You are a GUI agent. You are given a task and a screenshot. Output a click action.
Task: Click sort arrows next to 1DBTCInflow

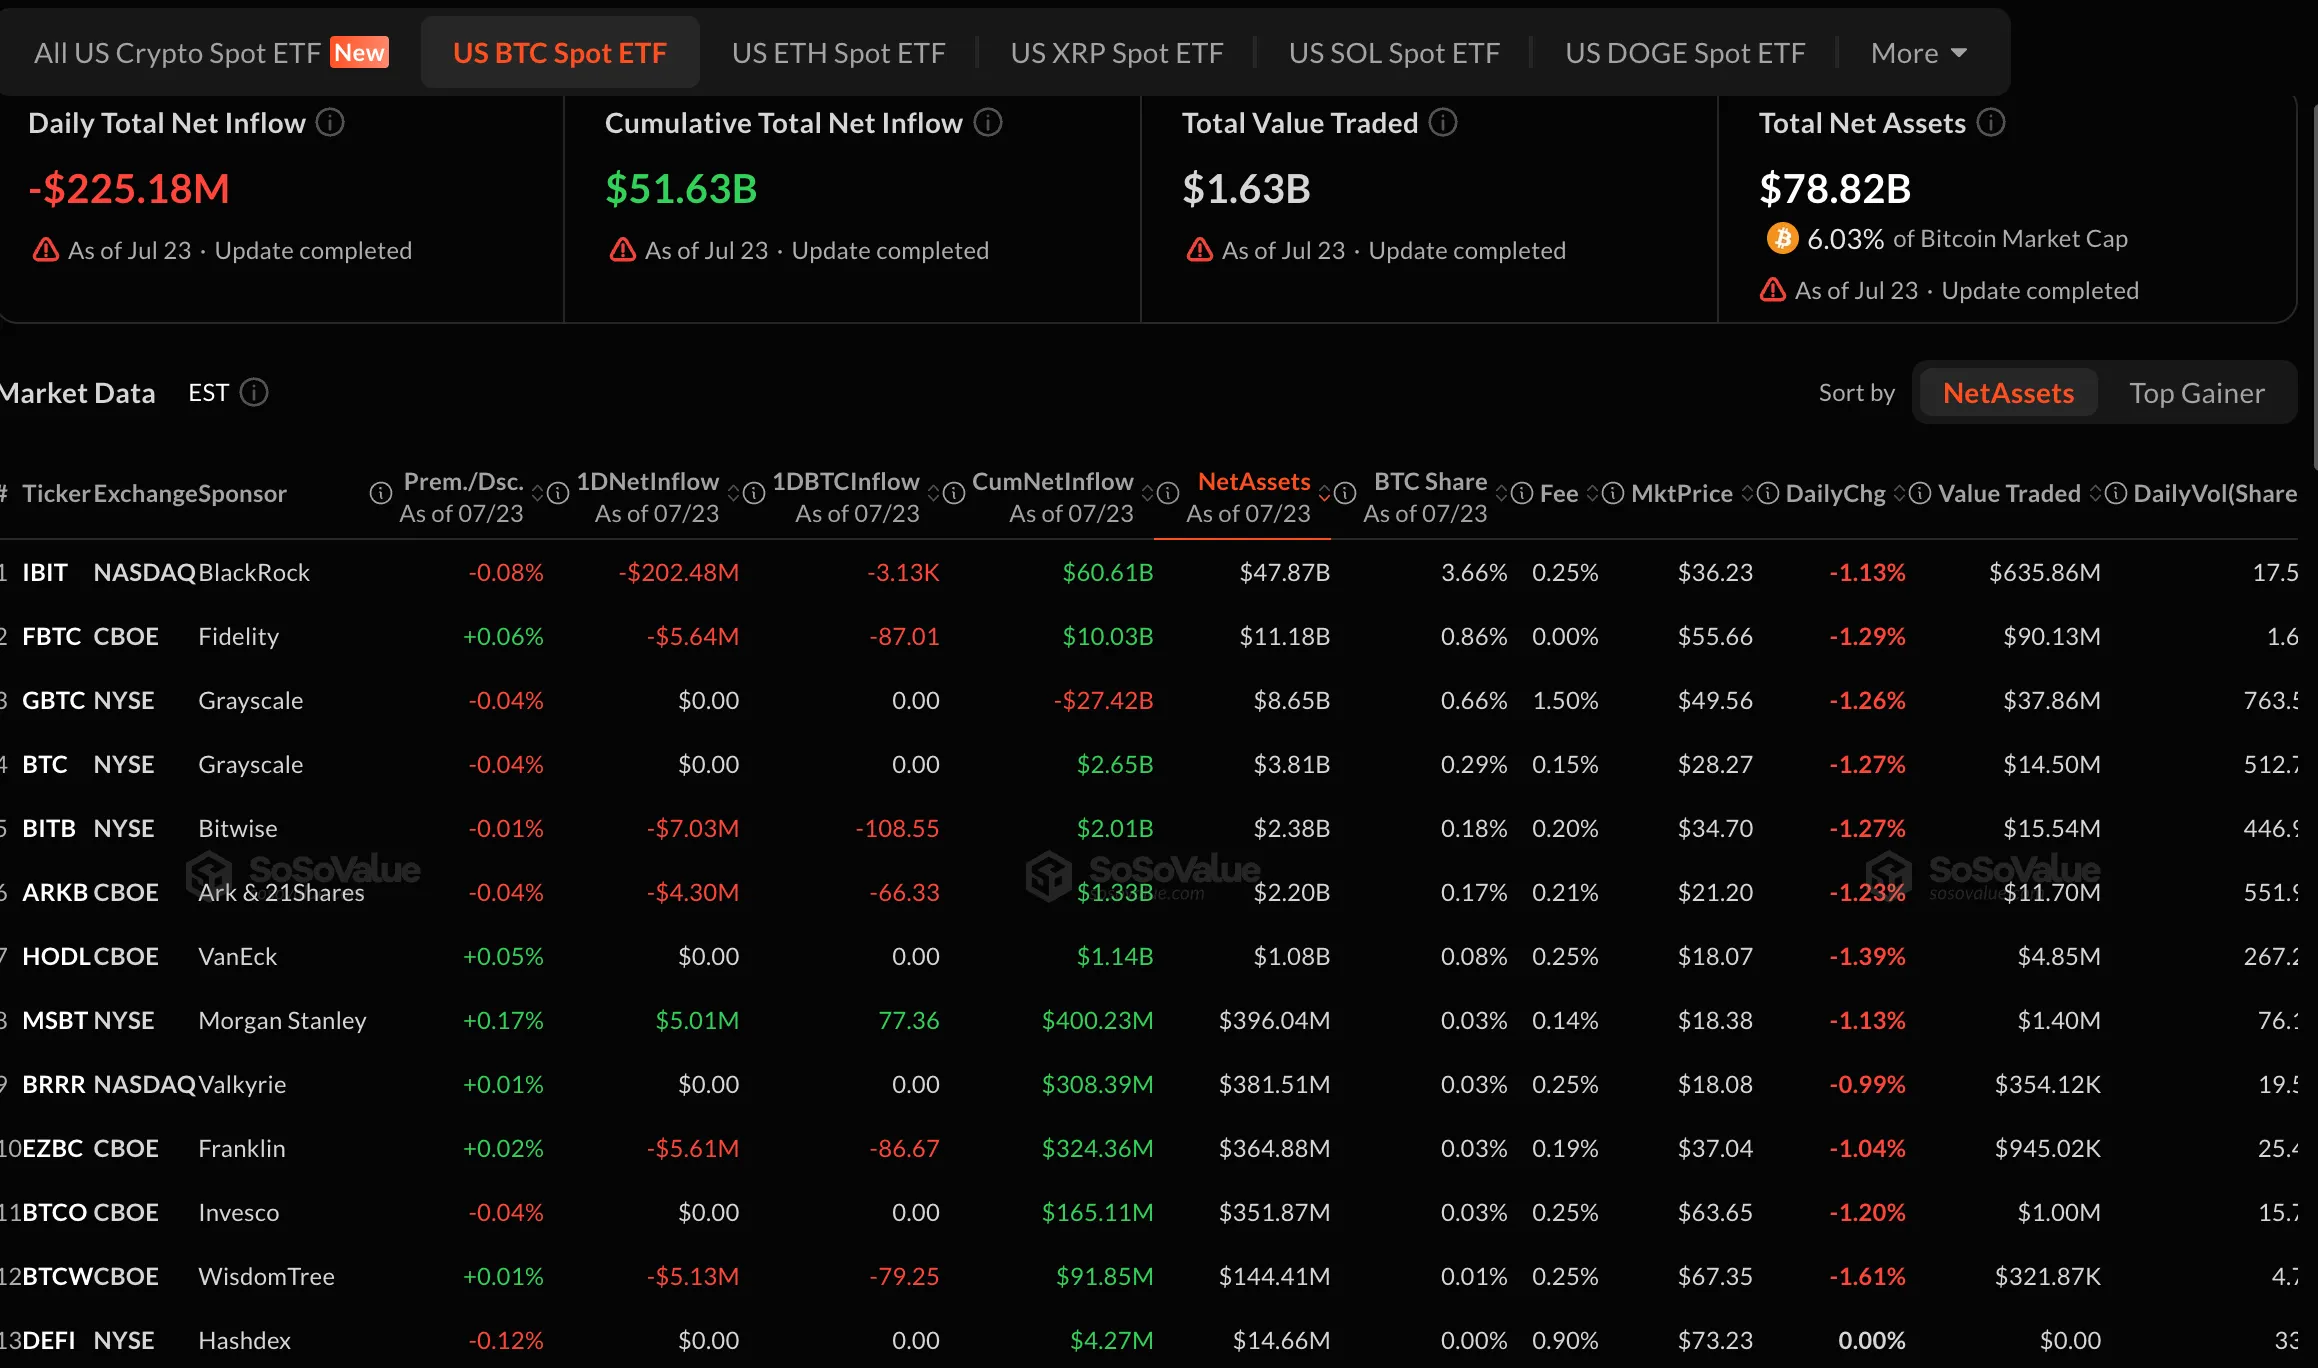coord(933,493)
